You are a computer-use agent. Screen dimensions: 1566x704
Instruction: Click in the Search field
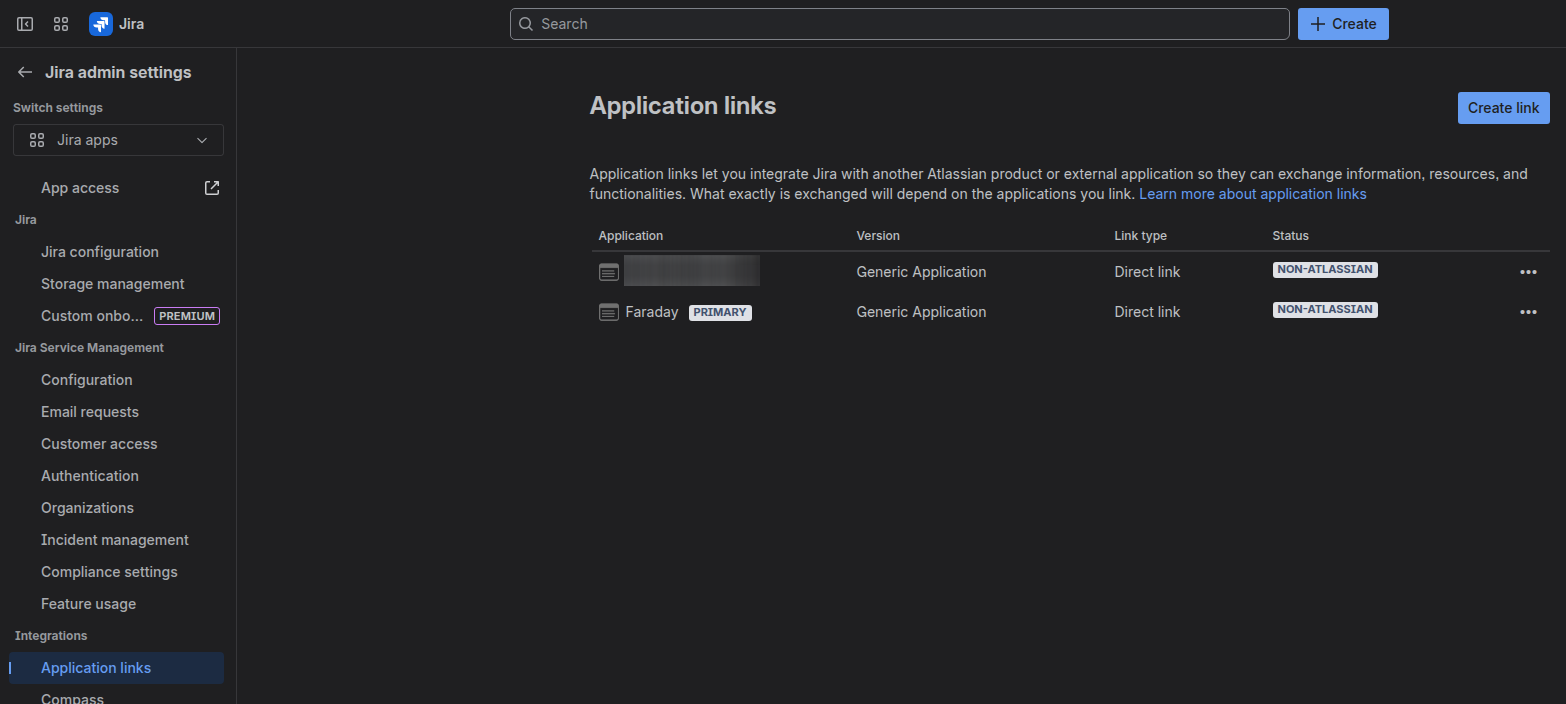point(899,24)
